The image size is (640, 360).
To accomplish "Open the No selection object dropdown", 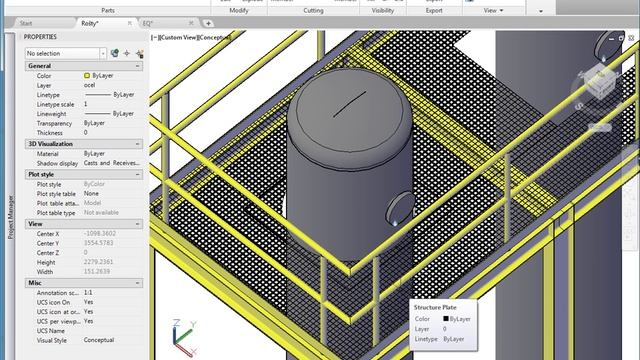I will click(102, 53).
